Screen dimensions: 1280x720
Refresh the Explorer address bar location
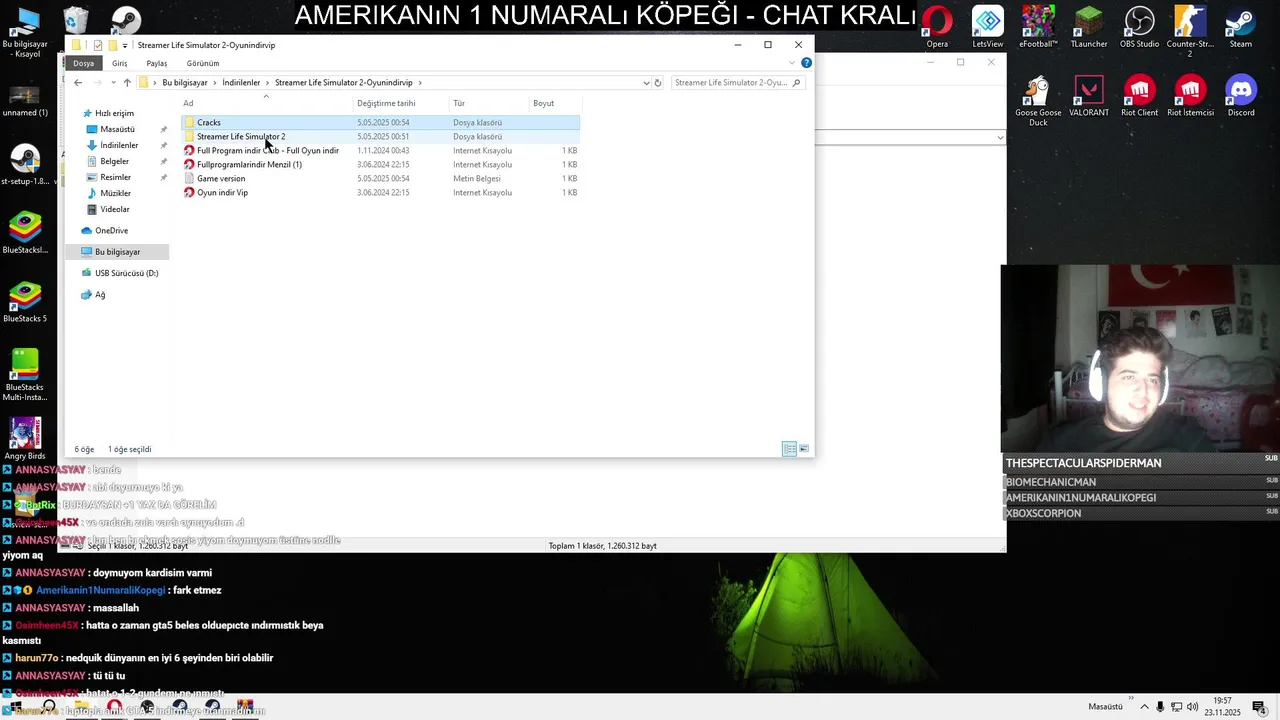(657, 83)
